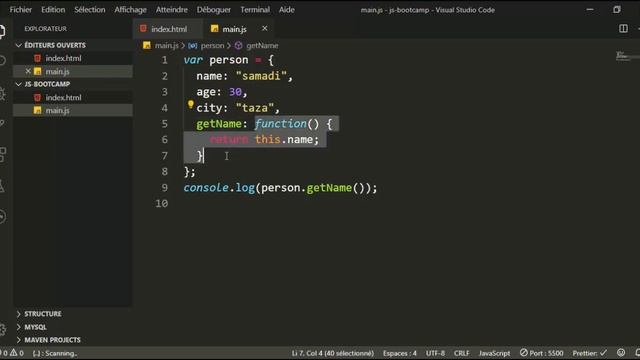Click this.name on line 6

(284, 140)
